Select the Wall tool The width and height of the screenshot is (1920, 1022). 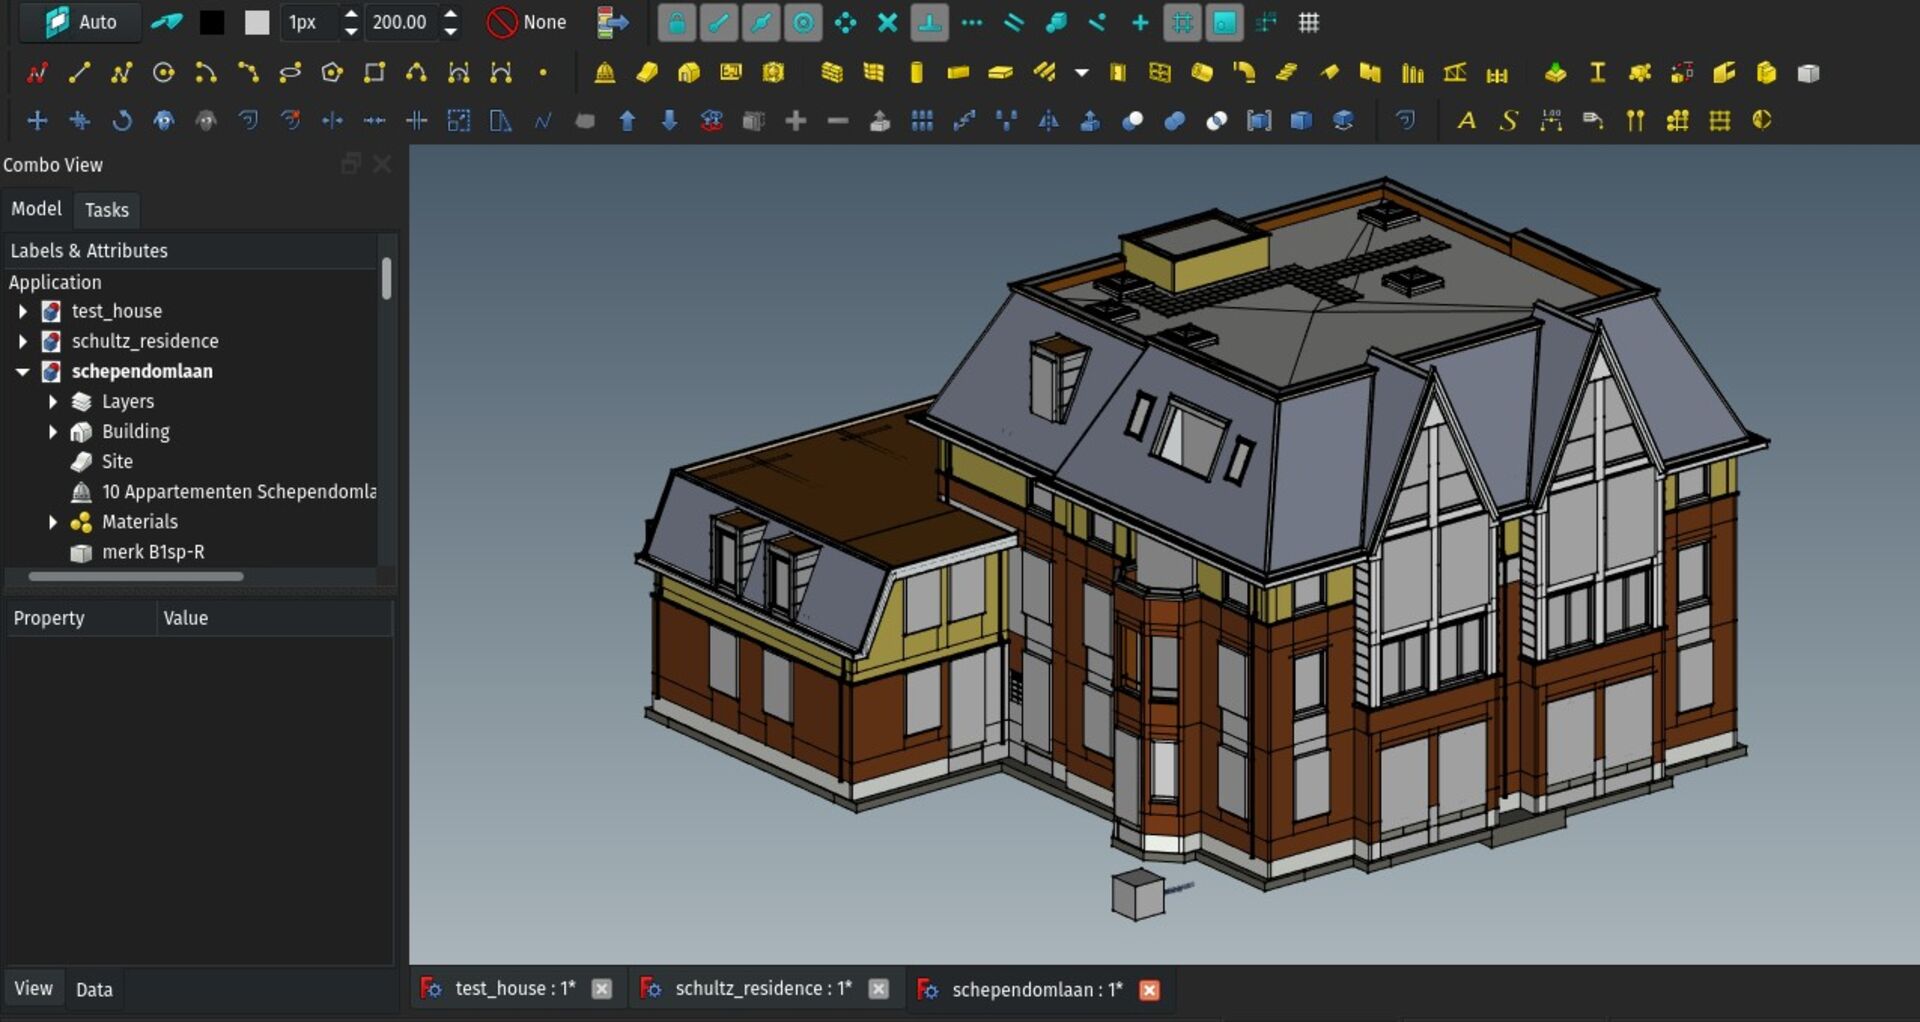(832, 73)
